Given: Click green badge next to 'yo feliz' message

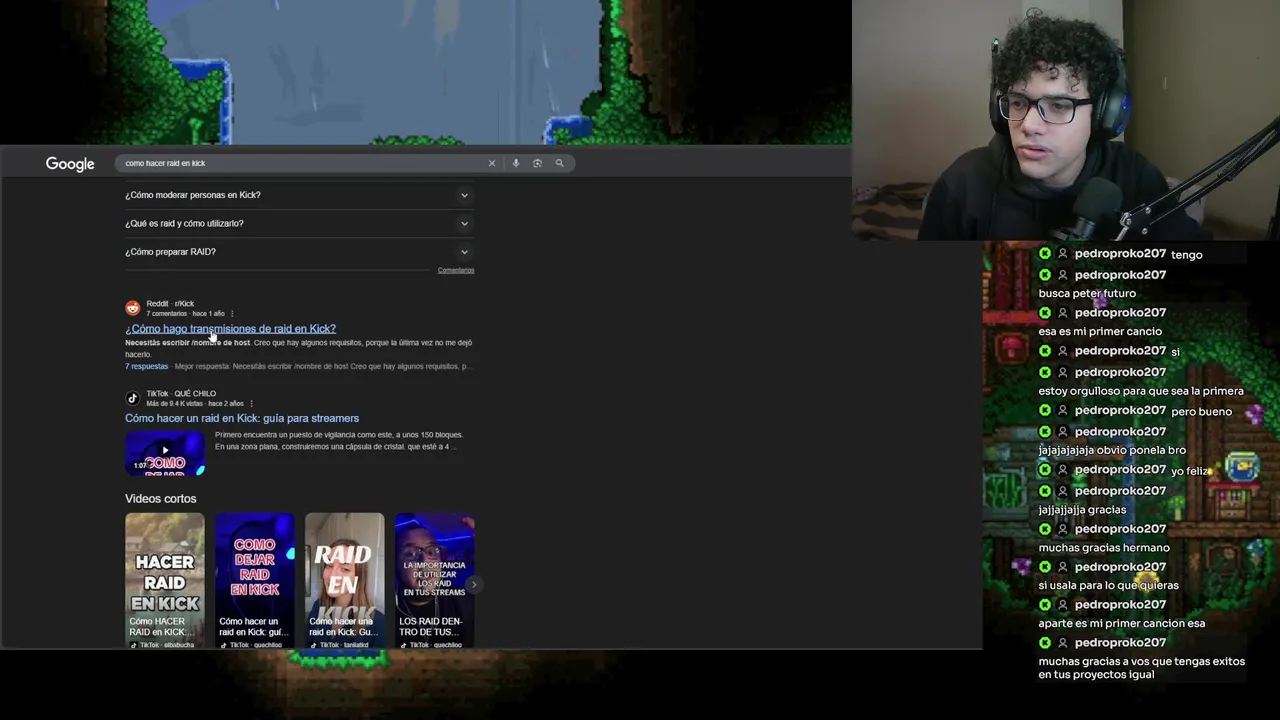Looking at the screenshot, I should tap(1045, 470).
